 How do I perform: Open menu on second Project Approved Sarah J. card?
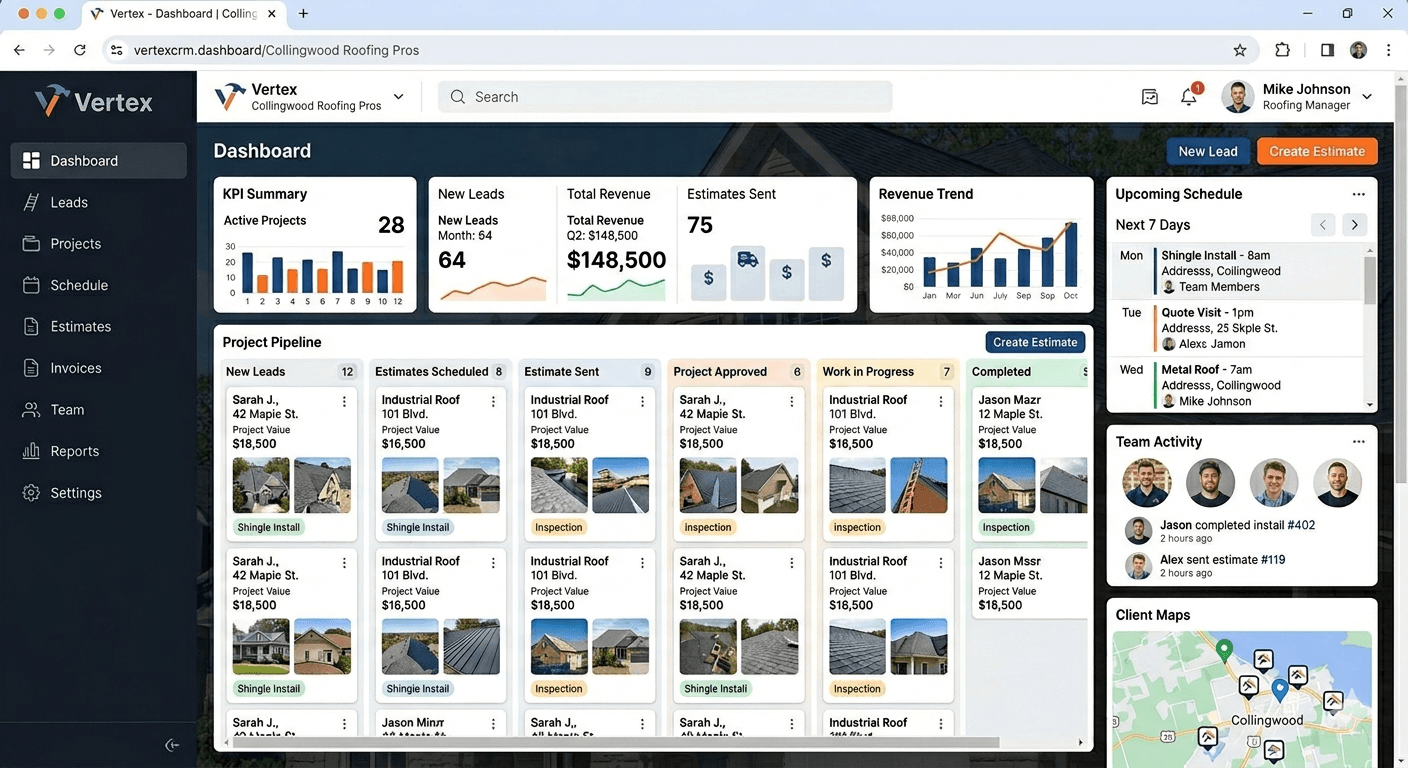click(x=791, y=563)
